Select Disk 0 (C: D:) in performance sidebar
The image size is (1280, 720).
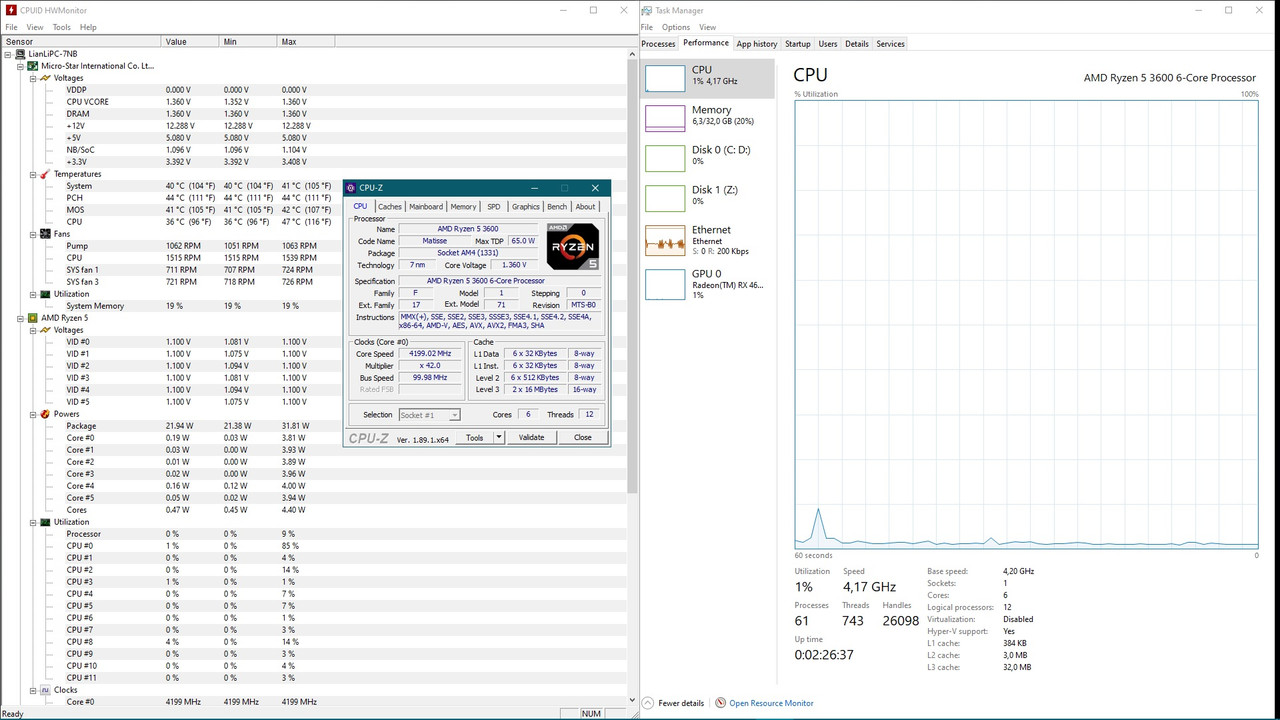(708, 158)
